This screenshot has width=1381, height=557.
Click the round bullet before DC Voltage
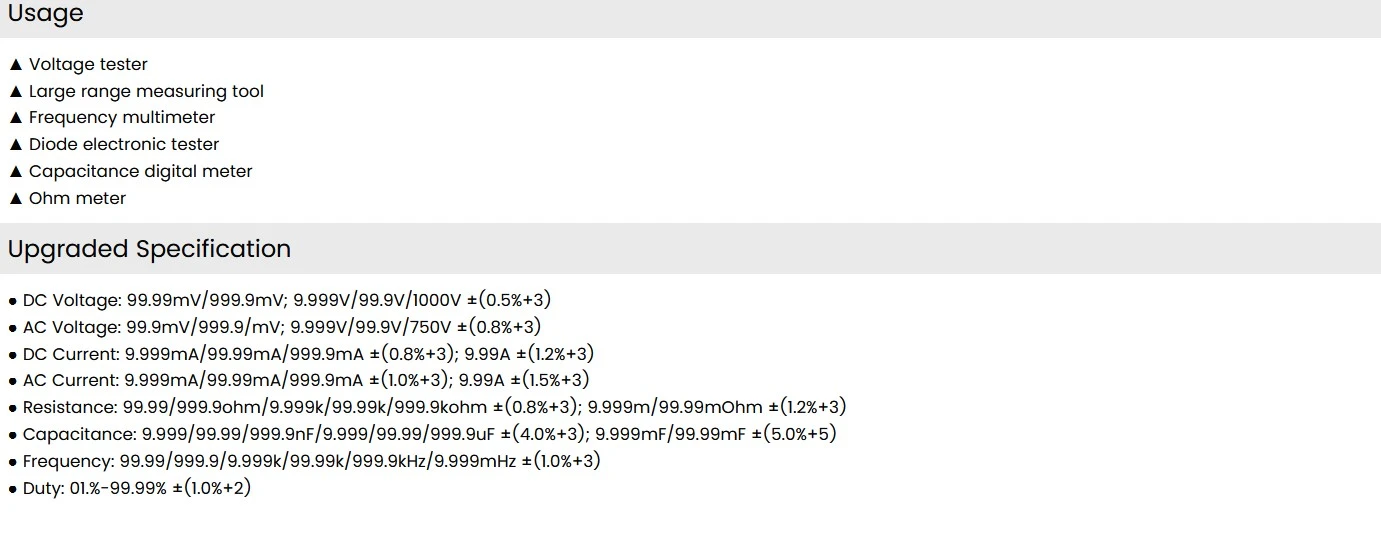click(x=13, y=301)
